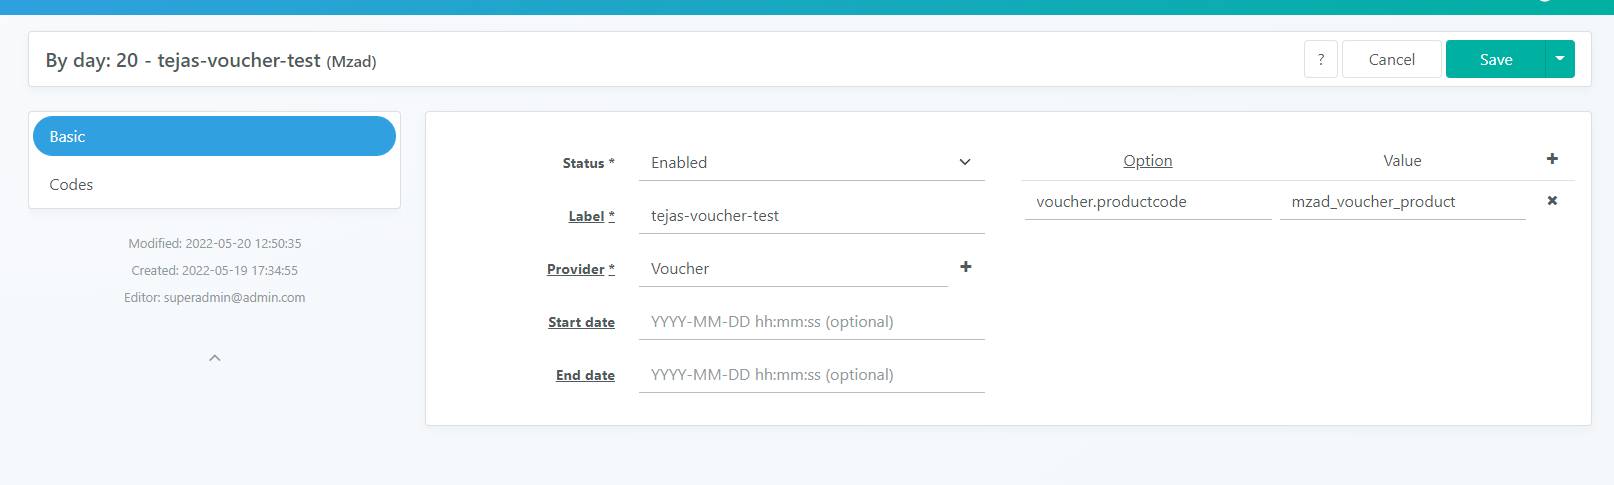Click the Status field label

pyautogui.click(x=588, y=163)
